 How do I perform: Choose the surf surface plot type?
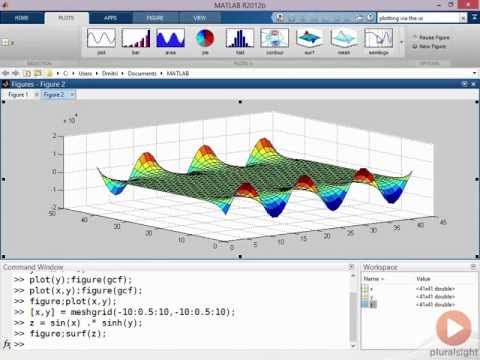(309, 42)
